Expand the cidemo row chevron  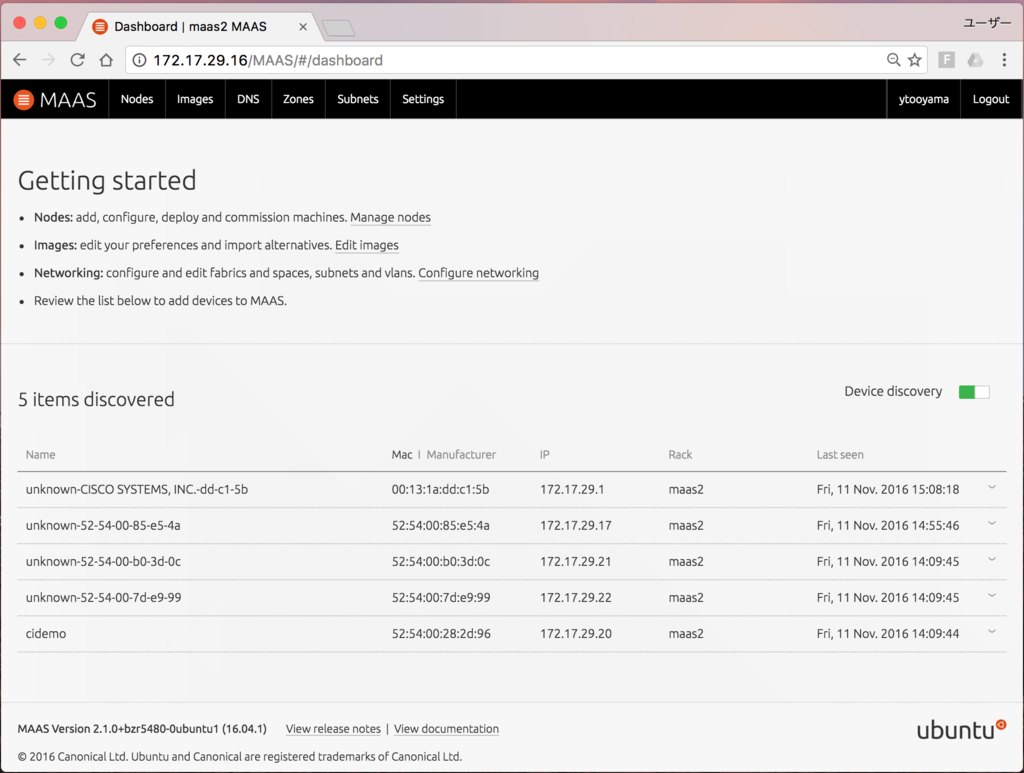(x=992, y=631)
